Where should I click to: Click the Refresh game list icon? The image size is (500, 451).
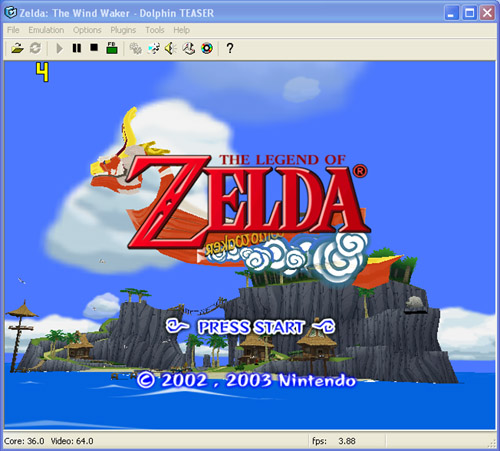(35, 48)
